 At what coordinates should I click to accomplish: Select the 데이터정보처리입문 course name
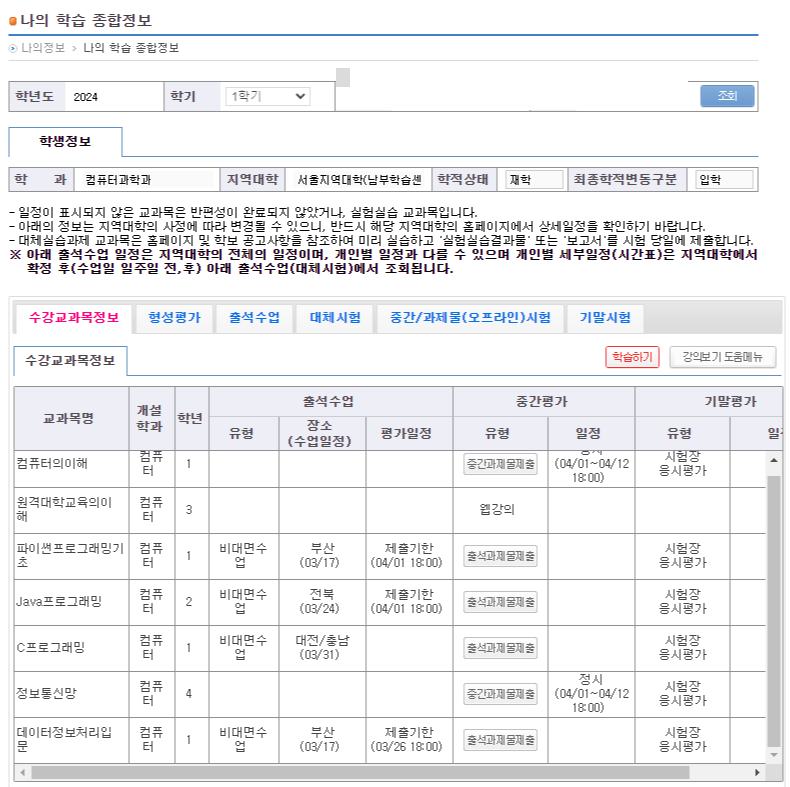pos(64,739)
